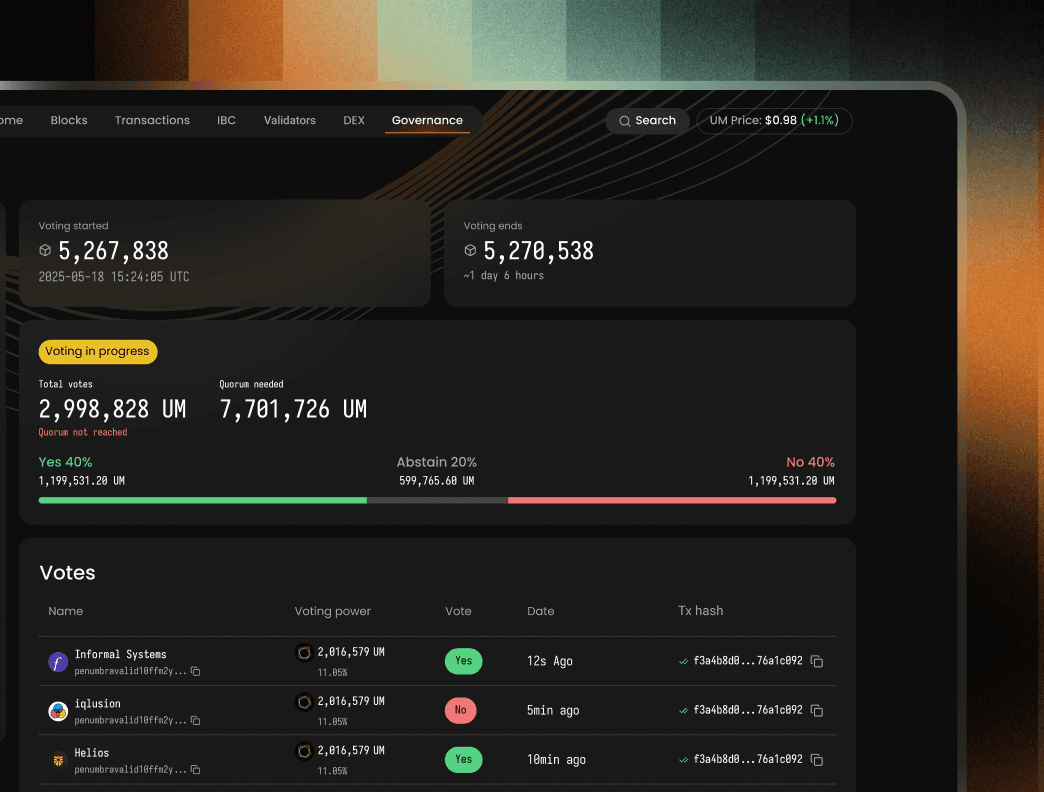Click the Date column header
Image resolution: width=1044 pixels, height=792 pixels.
[x=541, y=611]
